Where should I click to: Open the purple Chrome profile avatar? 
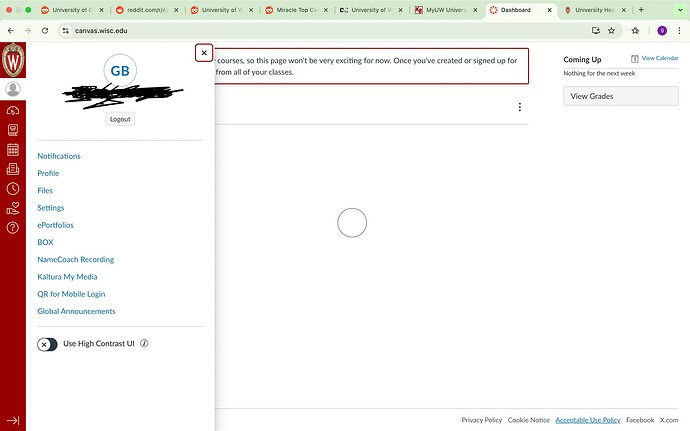[x=662, y=30]
